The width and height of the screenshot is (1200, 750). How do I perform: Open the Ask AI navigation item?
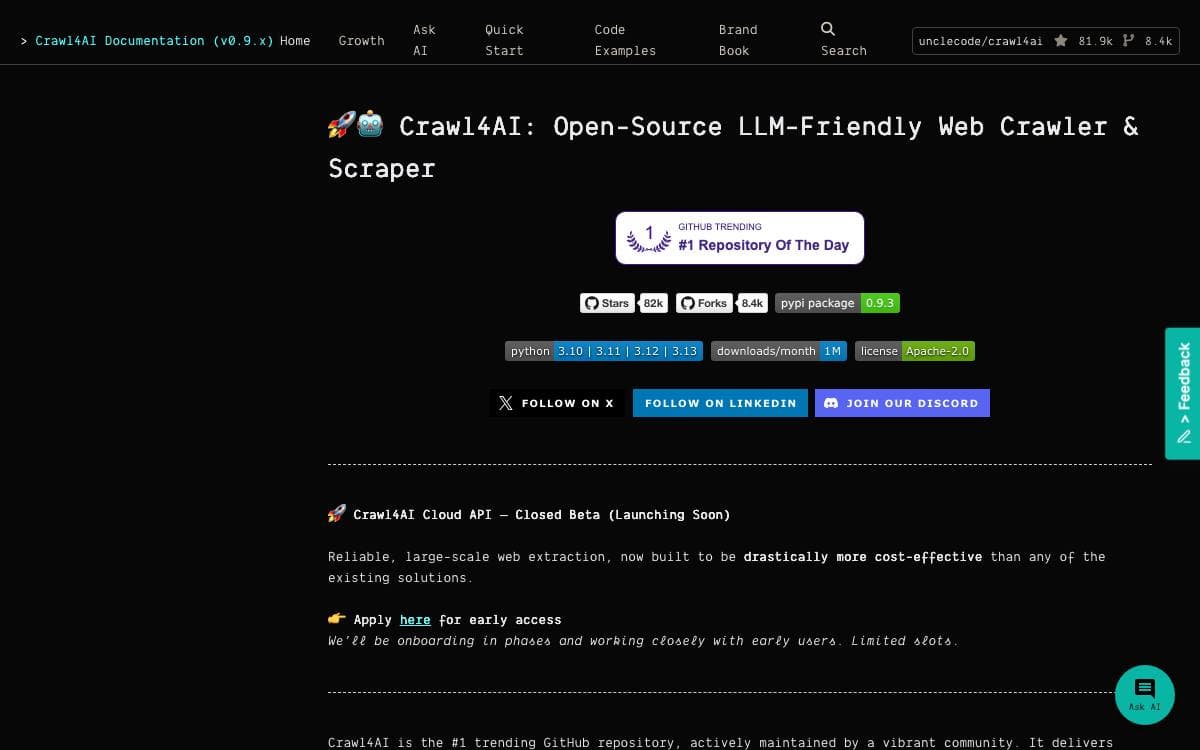pyautogui.click(x=424, y=40)
